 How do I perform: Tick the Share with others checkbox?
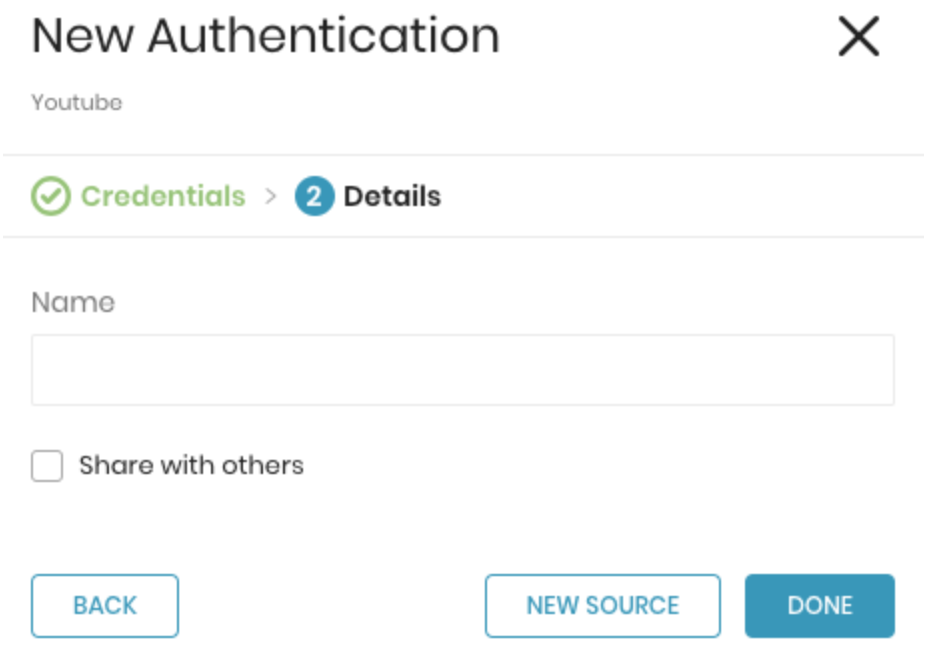[x=47, y=466]
